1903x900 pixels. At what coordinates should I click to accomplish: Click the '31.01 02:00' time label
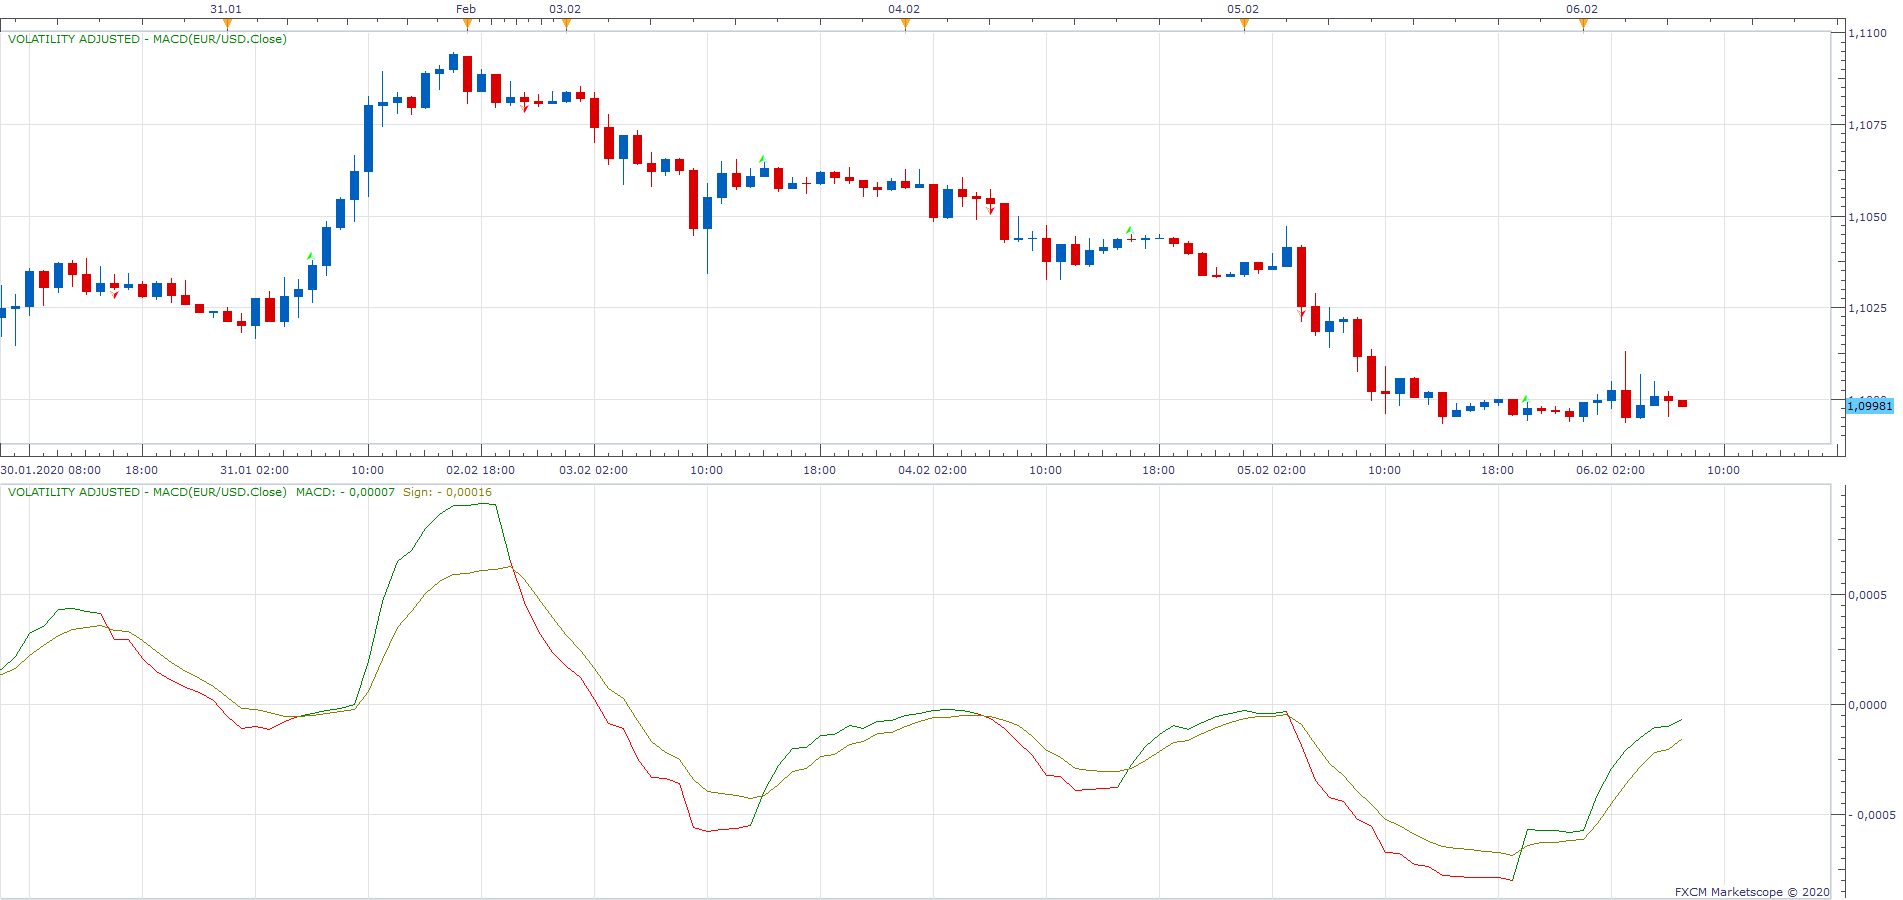[x=254, y=470]
